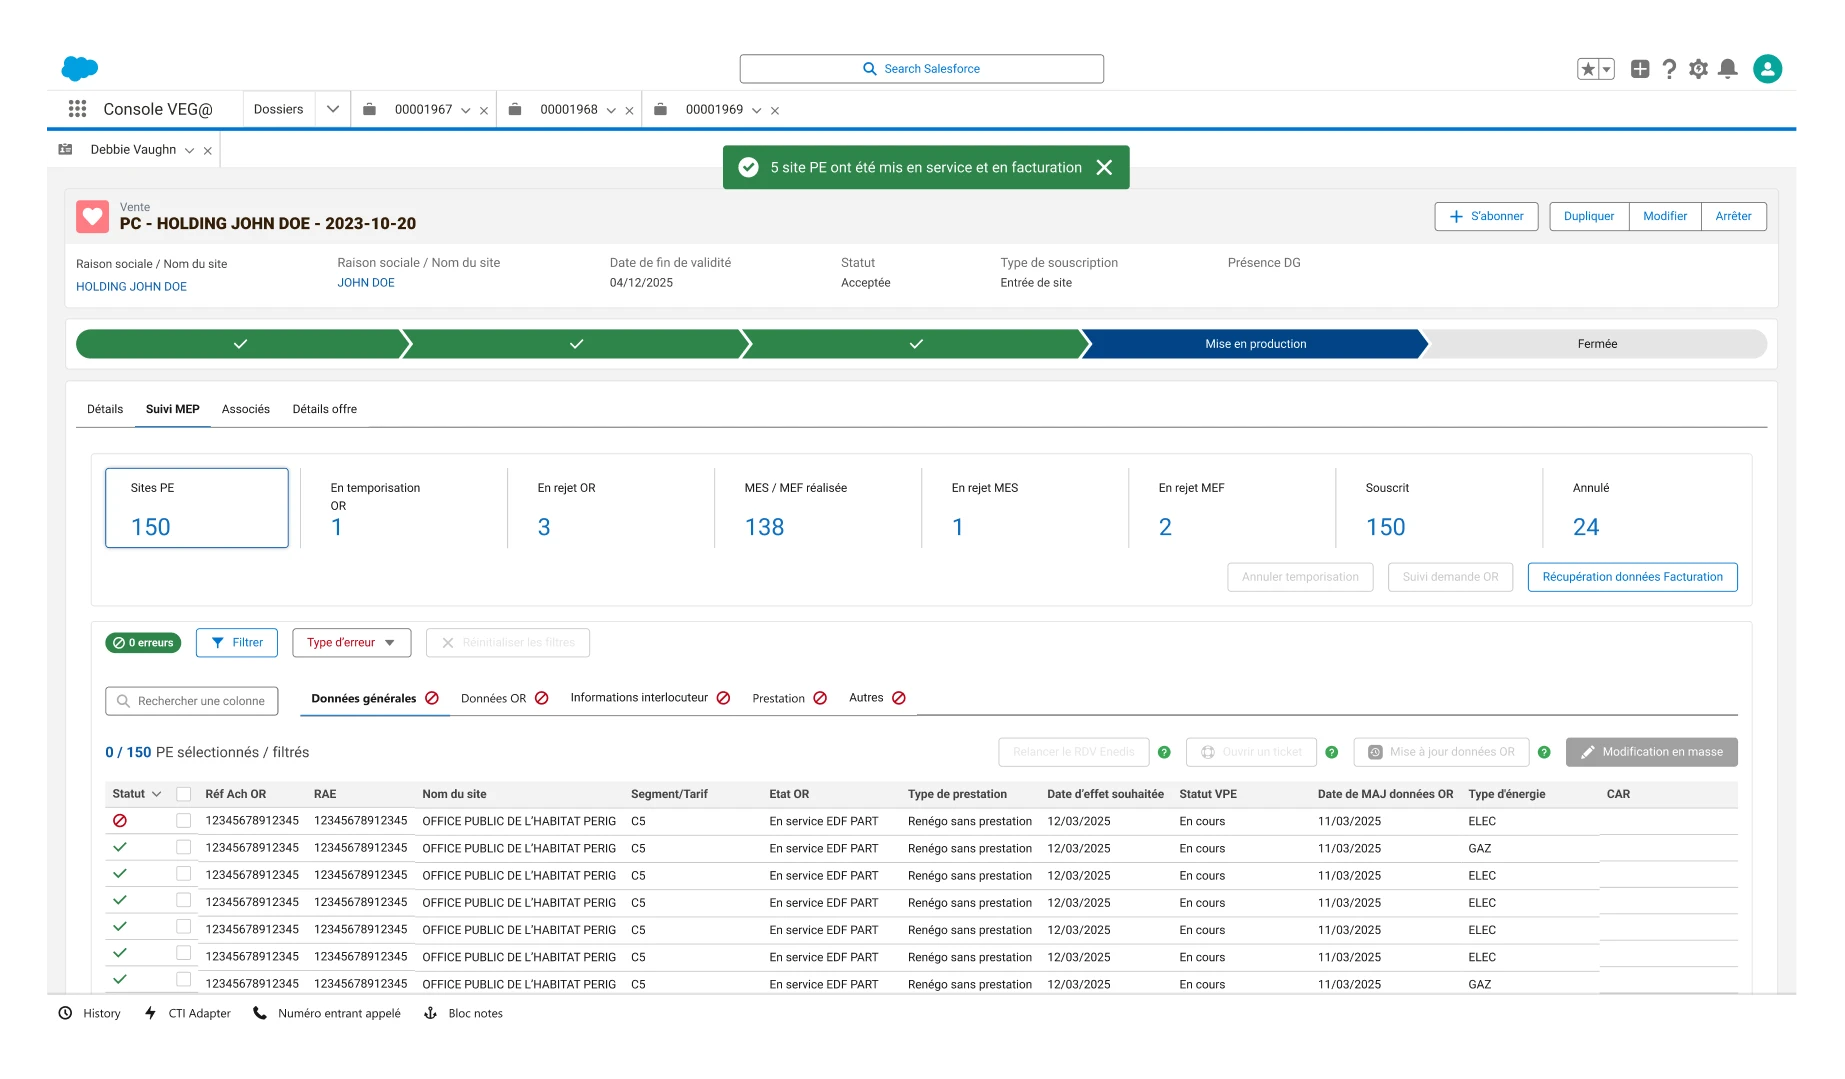Click the Modifier button

[x=1665, y=216]
